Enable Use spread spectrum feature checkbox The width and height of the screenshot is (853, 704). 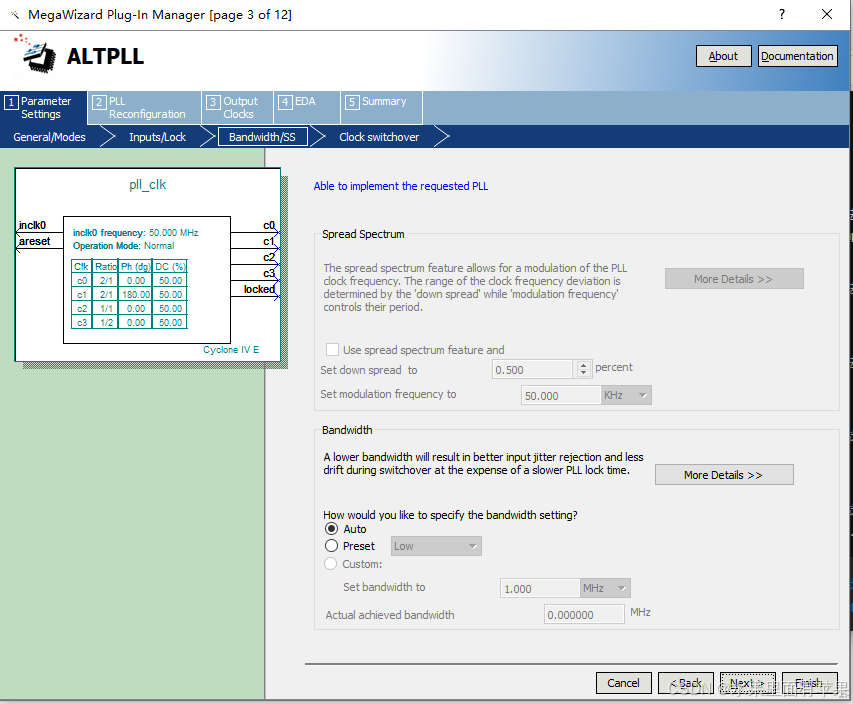point(332,349)
